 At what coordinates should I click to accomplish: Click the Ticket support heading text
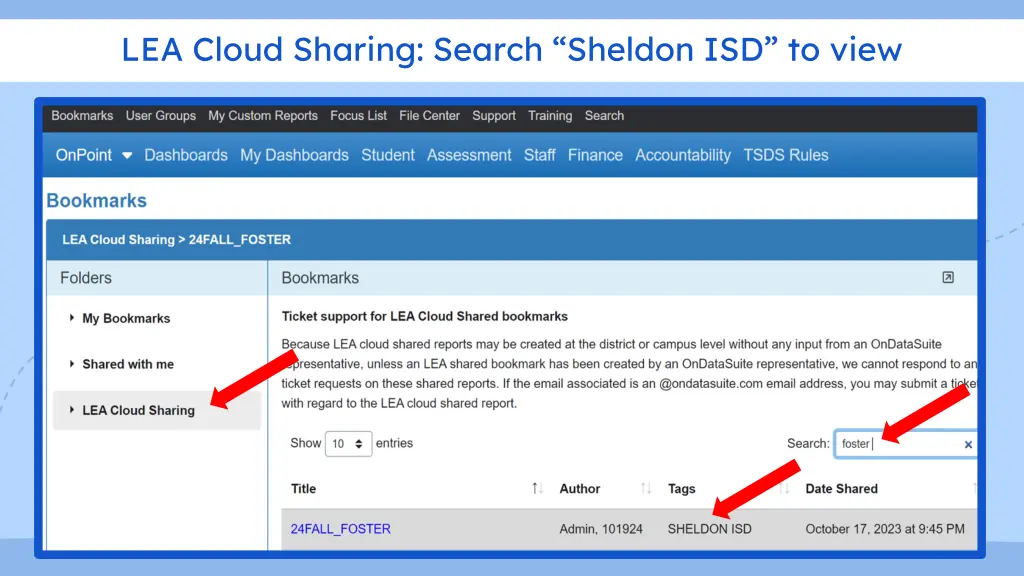[x=424, y=317]
